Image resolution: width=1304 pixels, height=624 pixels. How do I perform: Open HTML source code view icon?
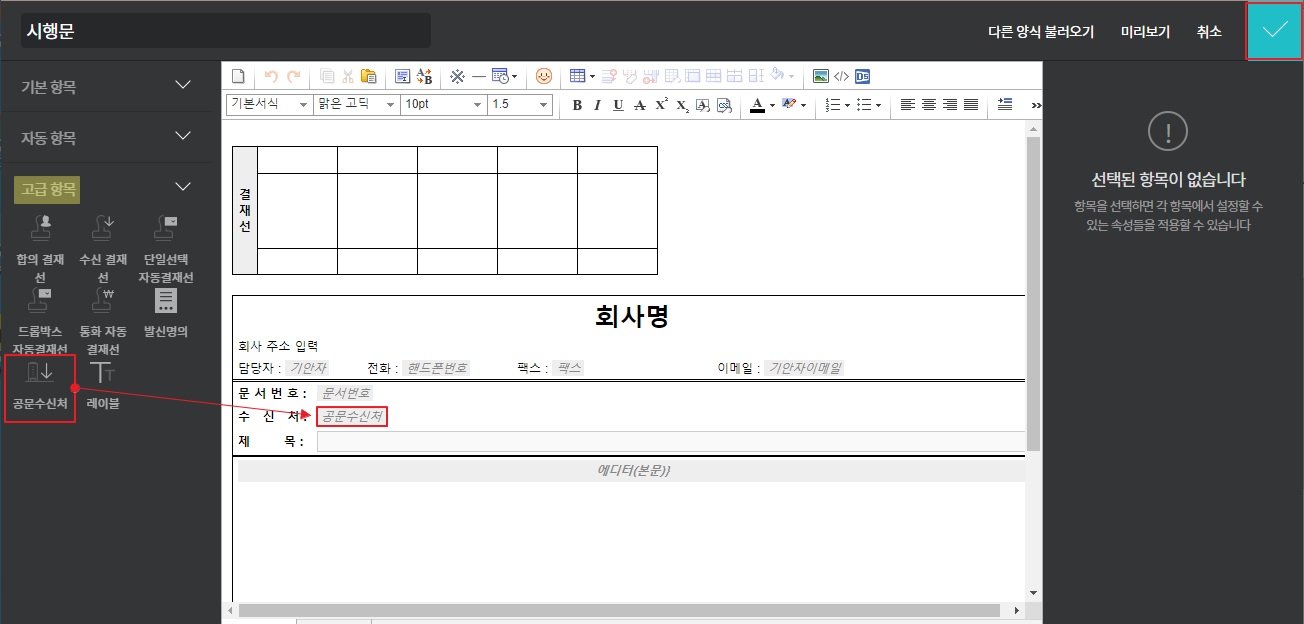tap(841, 76)
